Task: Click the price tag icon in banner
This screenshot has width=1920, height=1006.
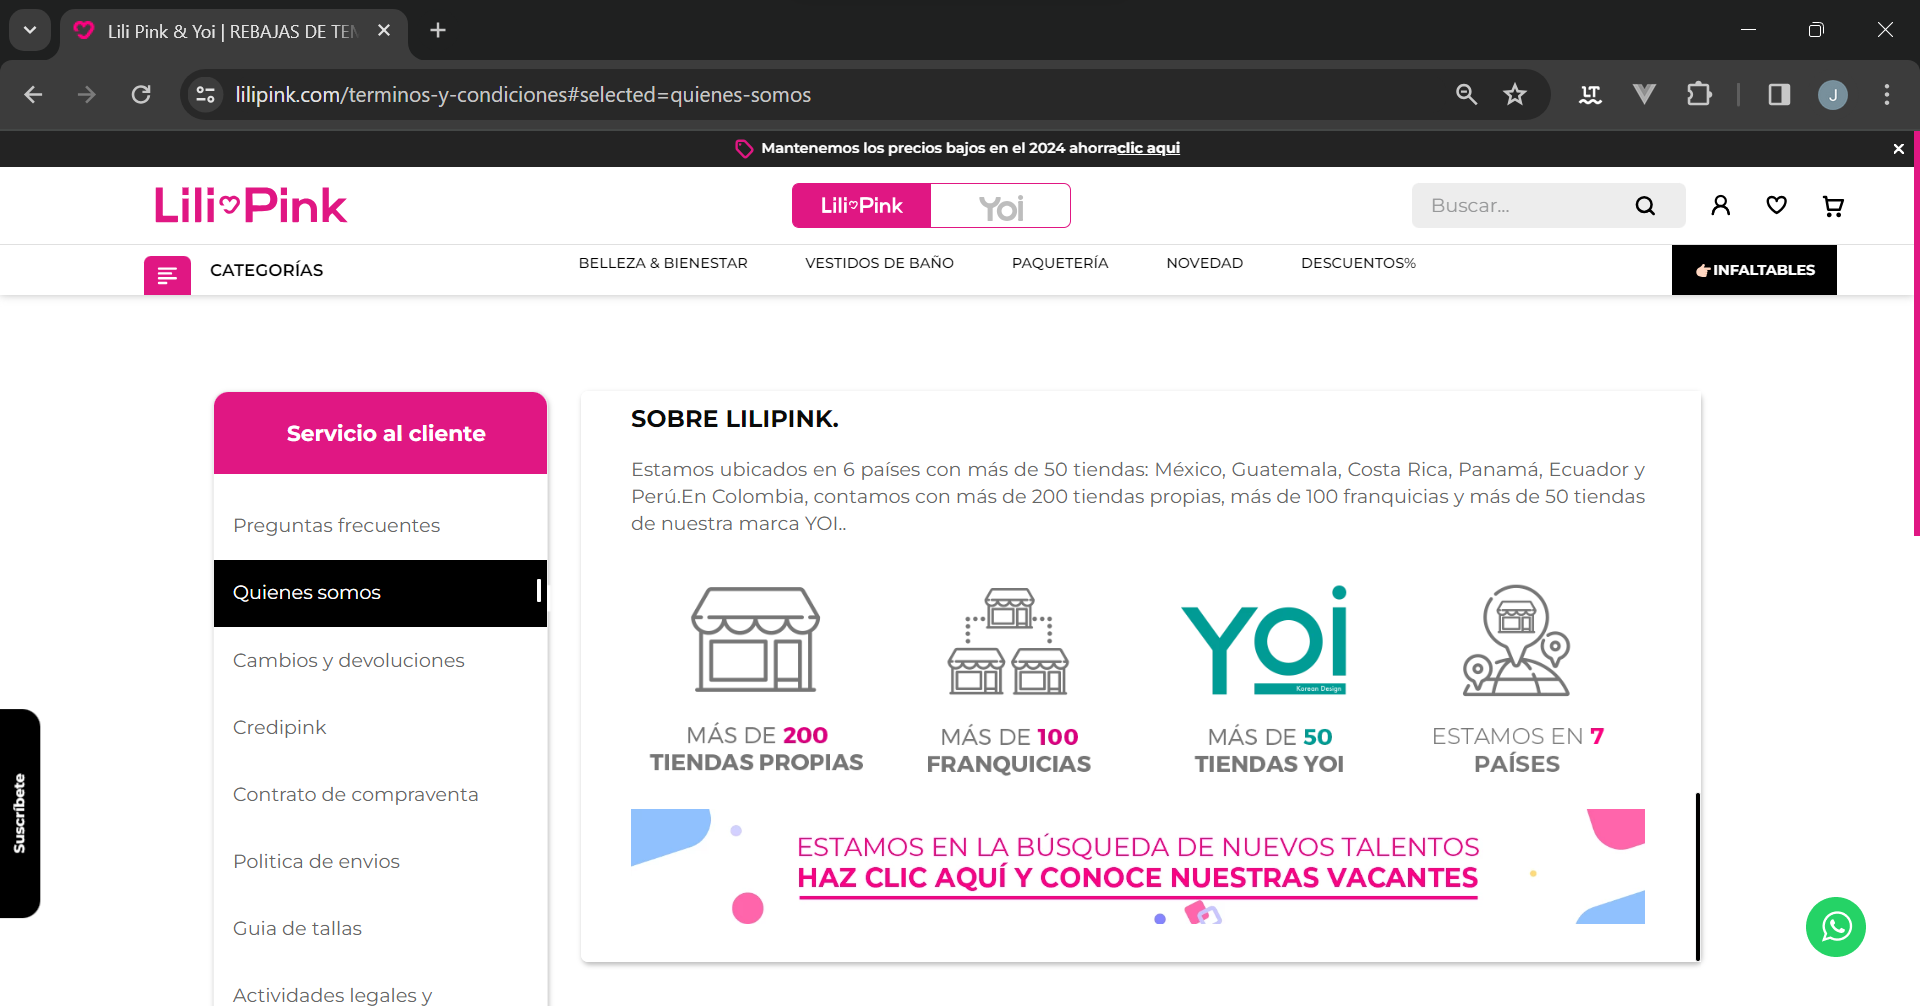Action: [744, 148]
